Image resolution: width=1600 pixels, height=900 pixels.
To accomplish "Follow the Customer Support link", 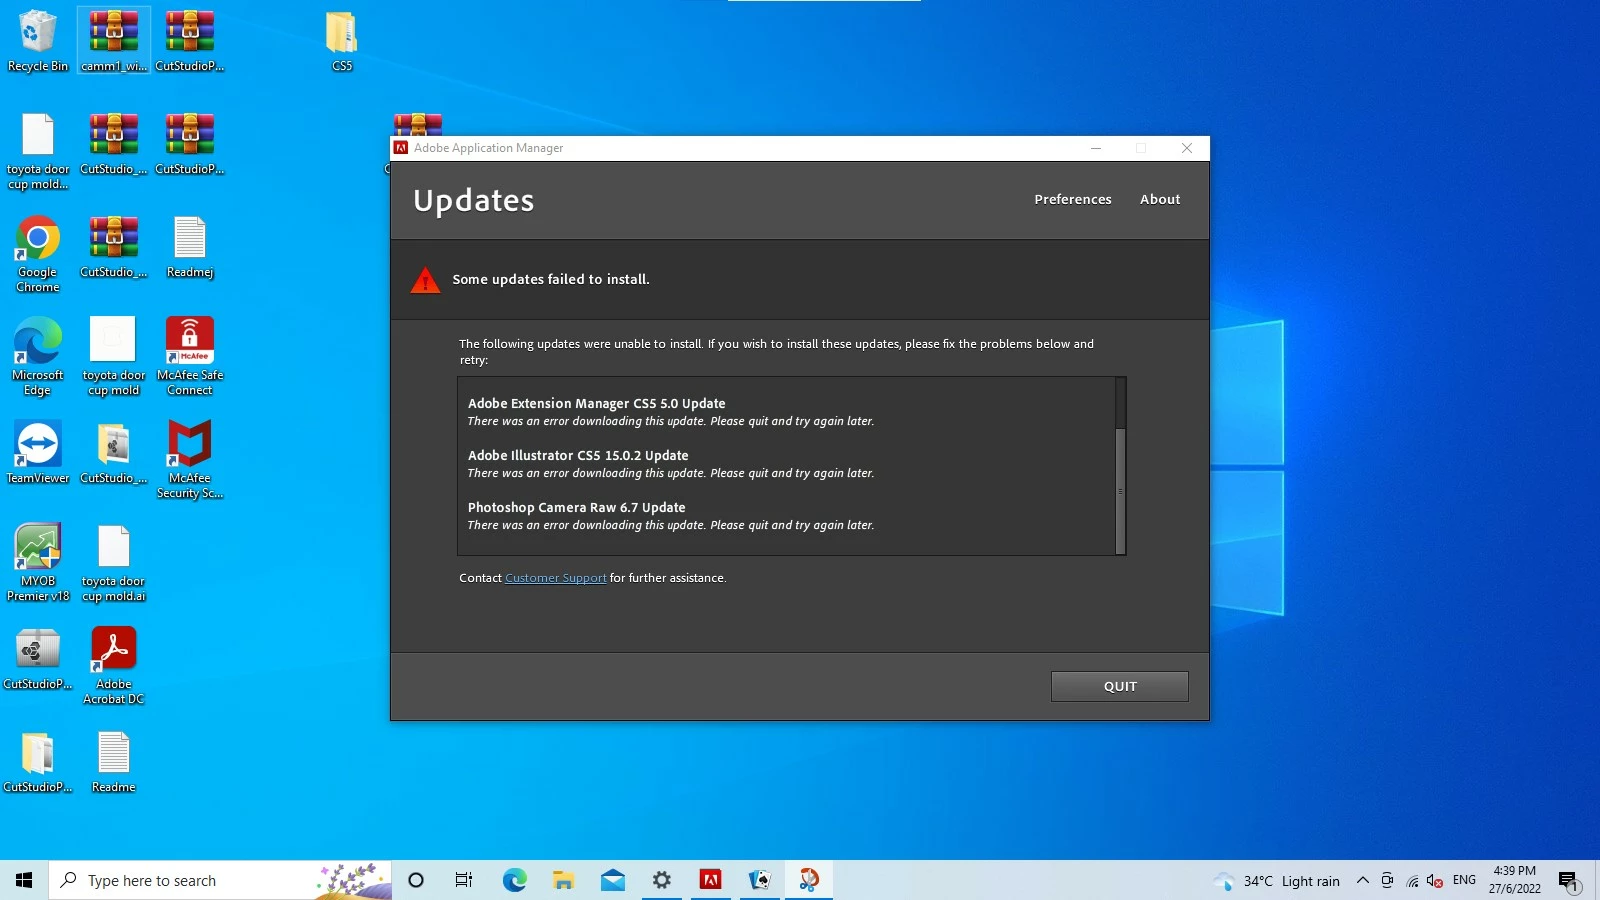I will [x=555, y=578].
